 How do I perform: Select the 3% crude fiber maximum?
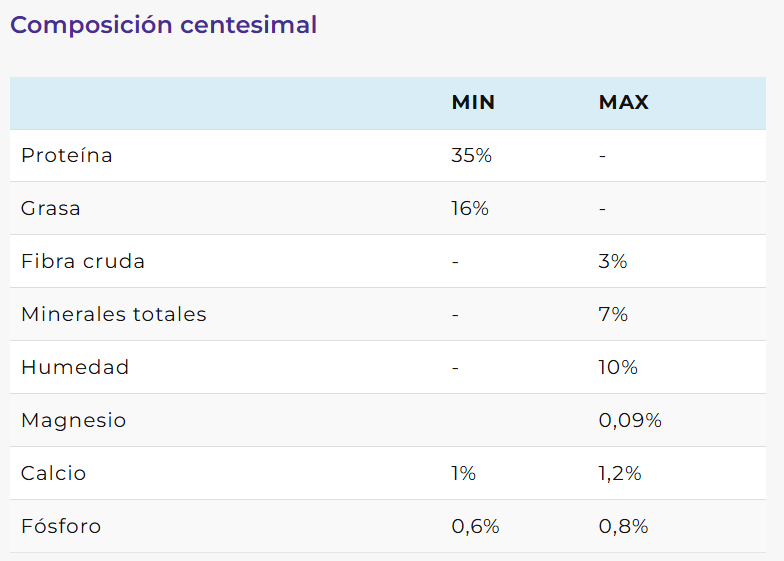pyautogui.click(x=613, y=262)
